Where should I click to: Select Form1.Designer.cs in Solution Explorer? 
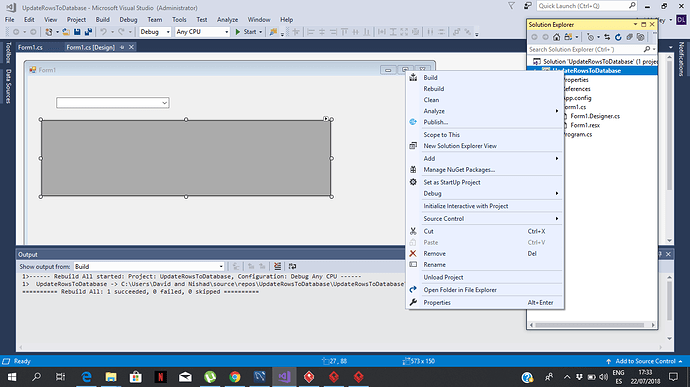595,116
